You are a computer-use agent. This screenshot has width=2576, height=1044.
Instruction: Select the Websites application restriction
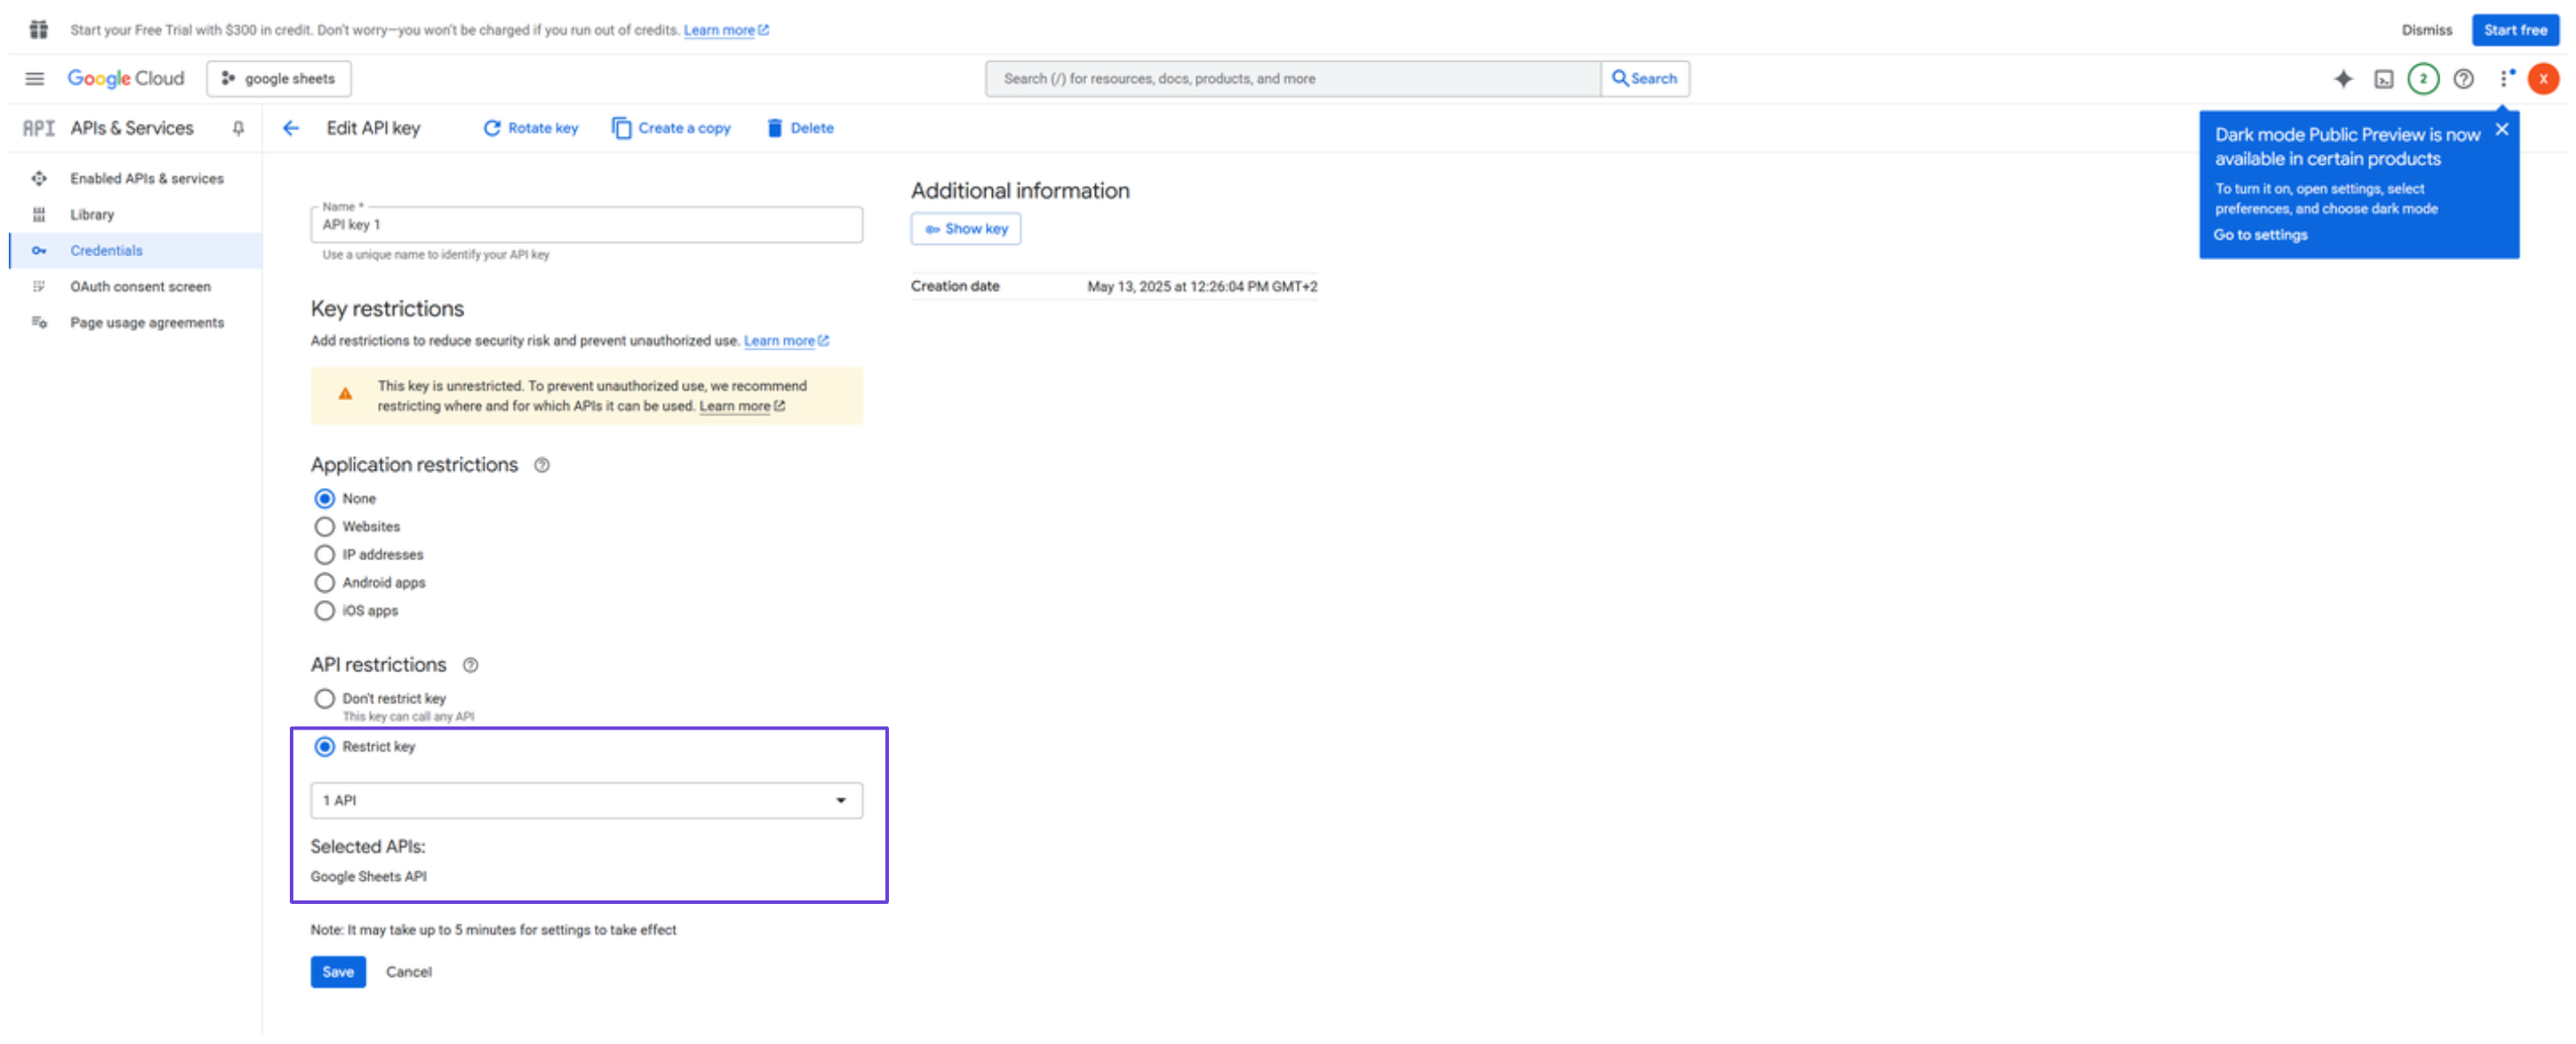click(x=325, y=527)
